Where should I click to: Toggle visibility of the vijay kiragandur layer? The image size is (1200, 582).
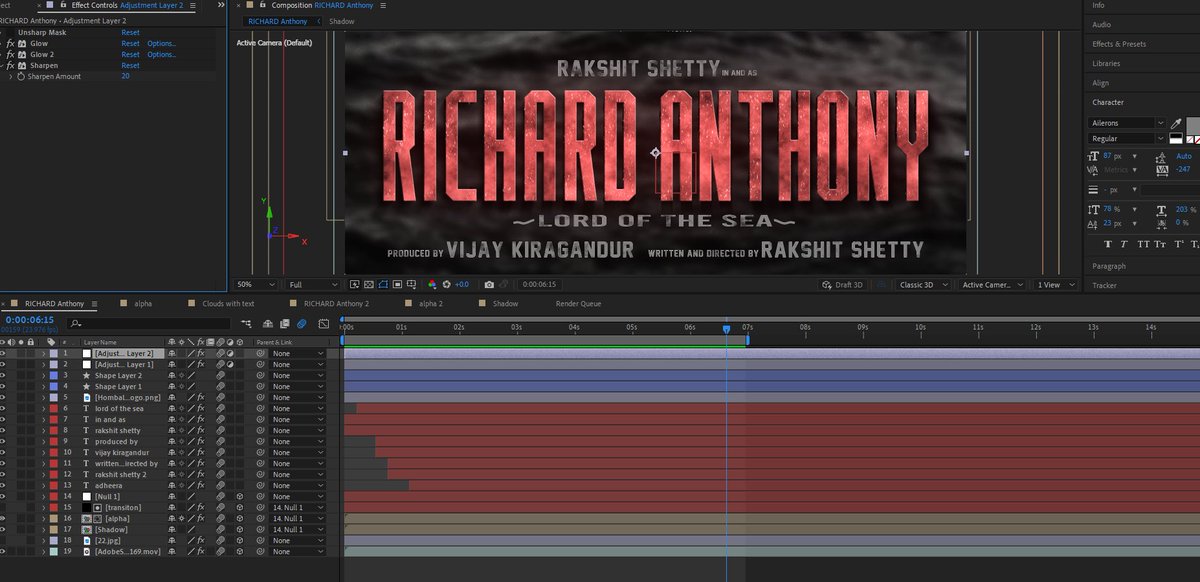tap(3, 452)
